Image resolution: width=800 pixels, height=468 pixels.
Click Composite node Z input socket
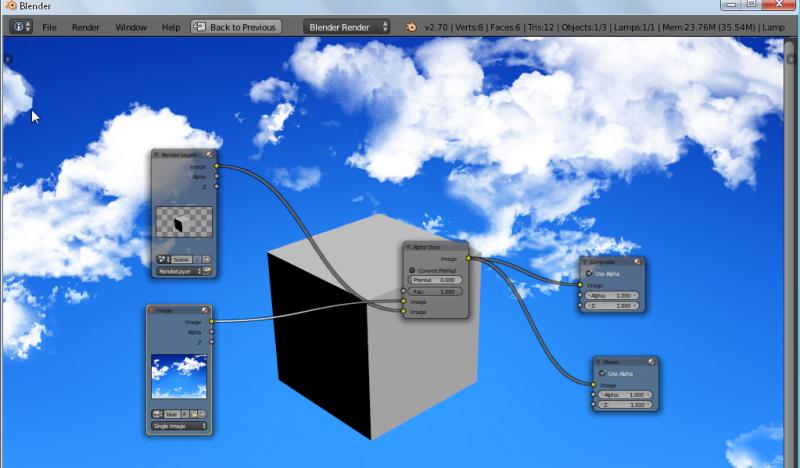580,305
